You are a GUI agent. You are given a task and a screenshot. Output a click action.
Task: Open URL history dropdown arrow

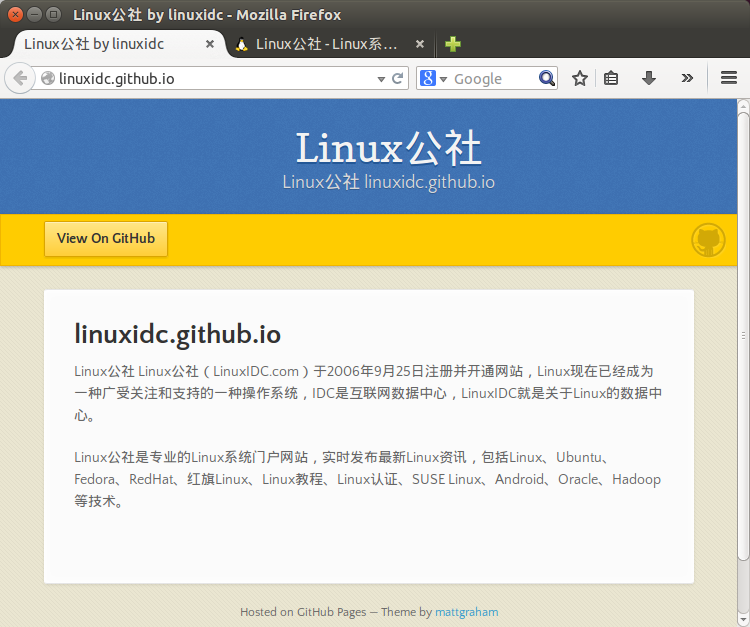[x=381, y=79]
